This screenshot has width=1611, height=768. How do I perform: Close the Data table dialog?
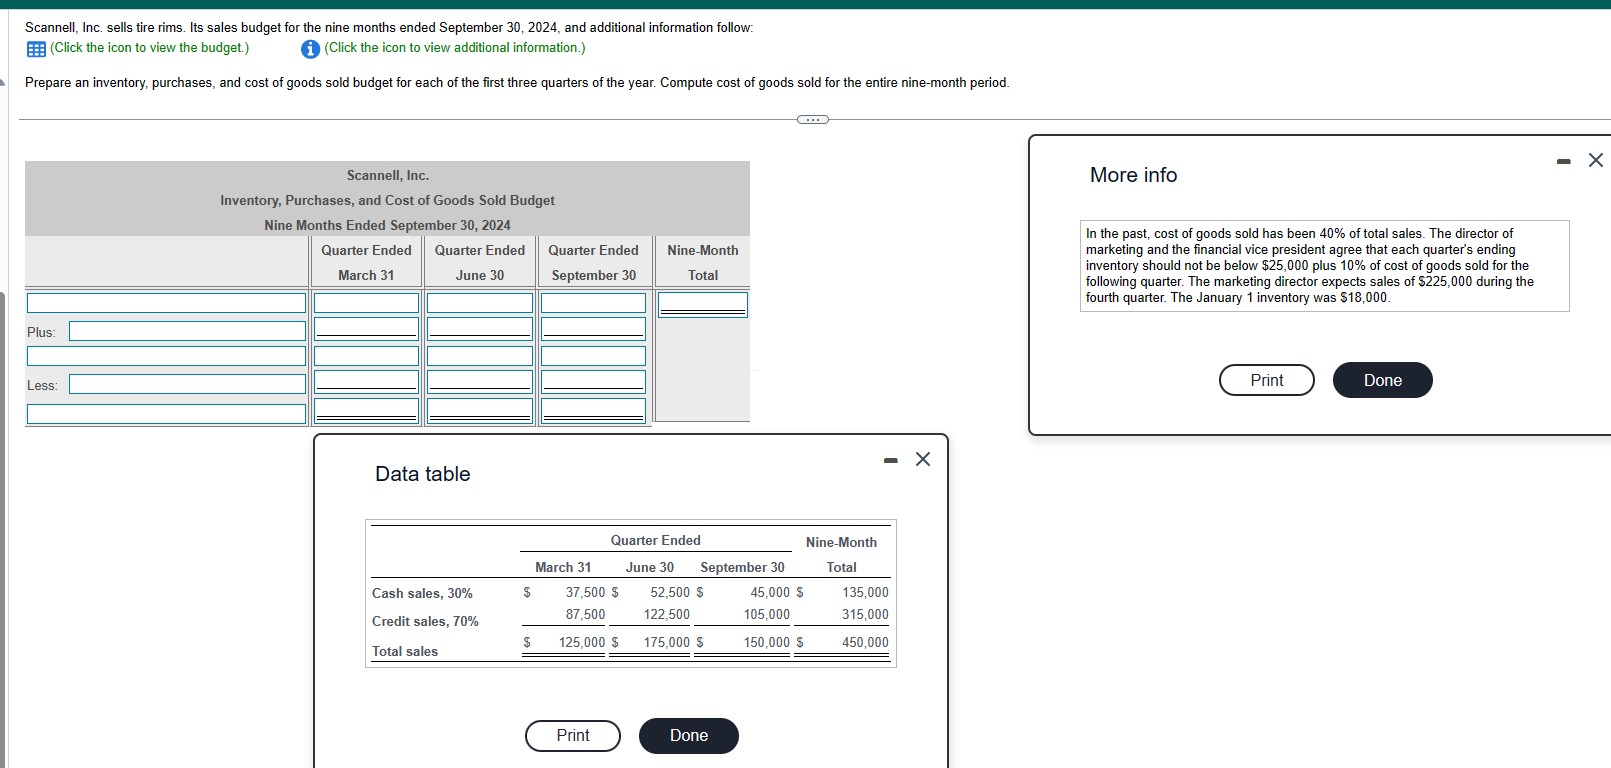click(923, 459)
